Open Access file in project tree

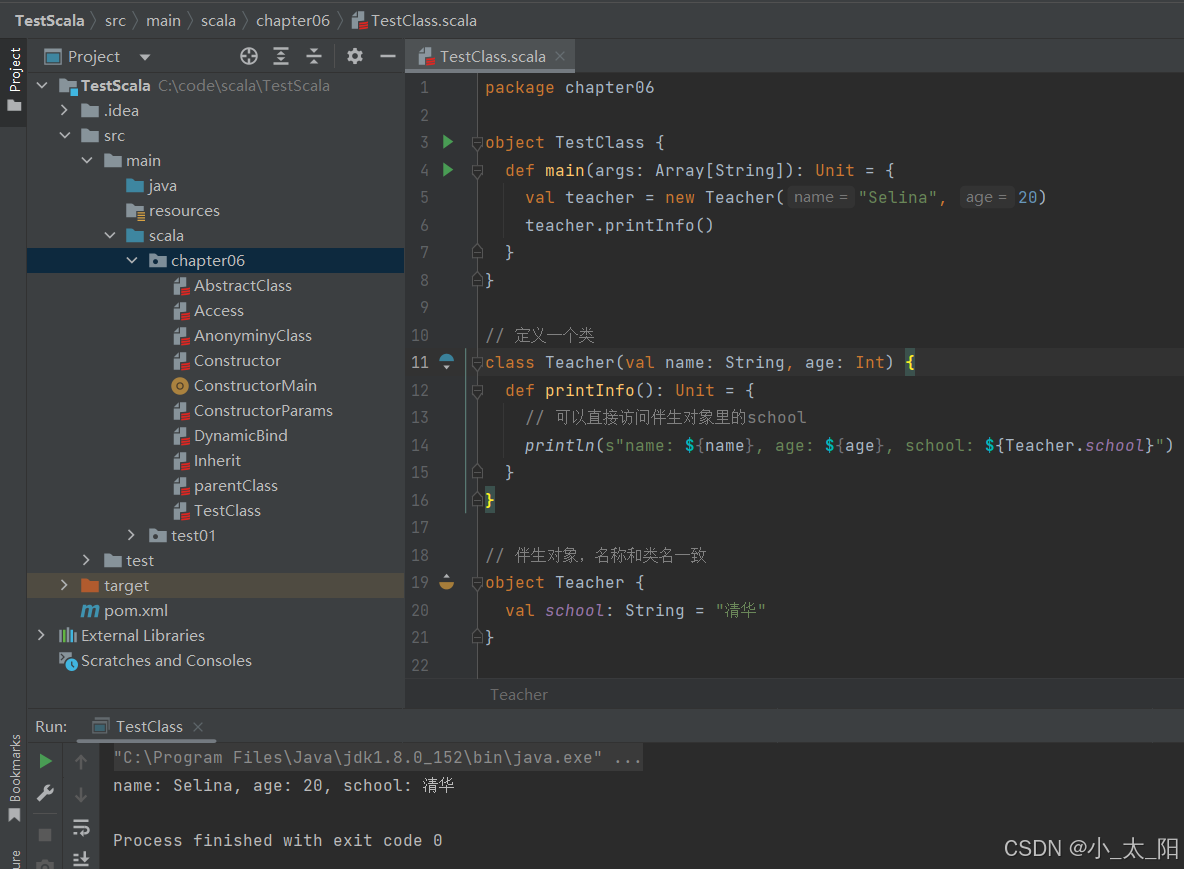[208, 310]
